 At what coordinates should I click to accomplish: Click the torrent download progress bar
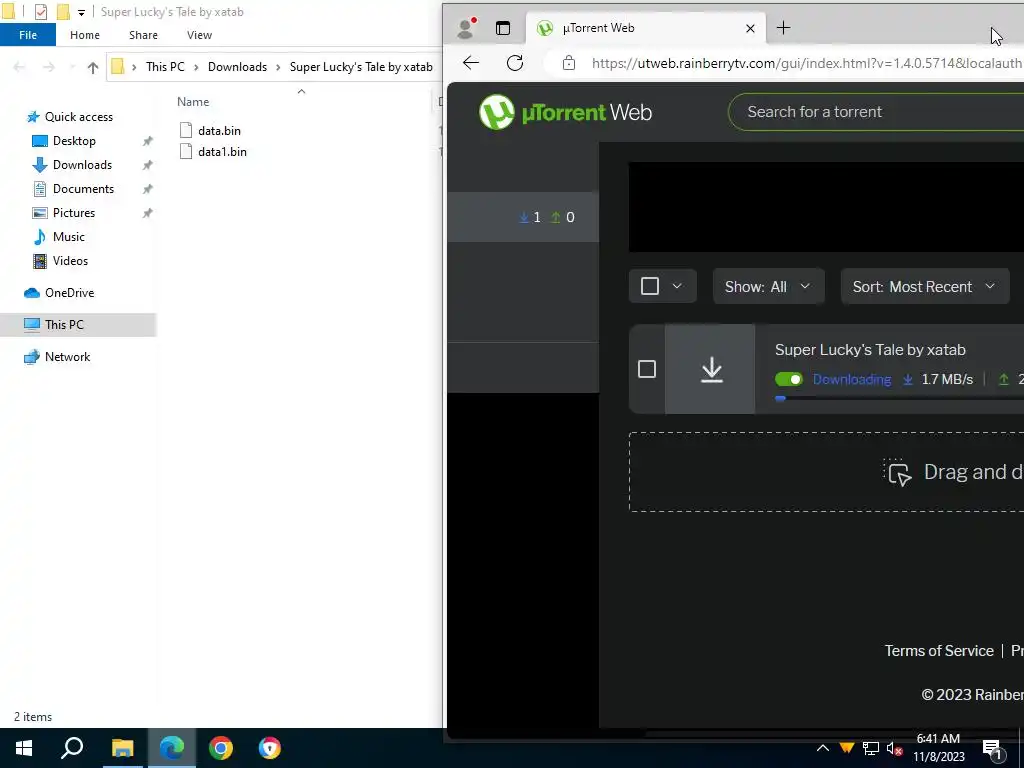point(899,398)
